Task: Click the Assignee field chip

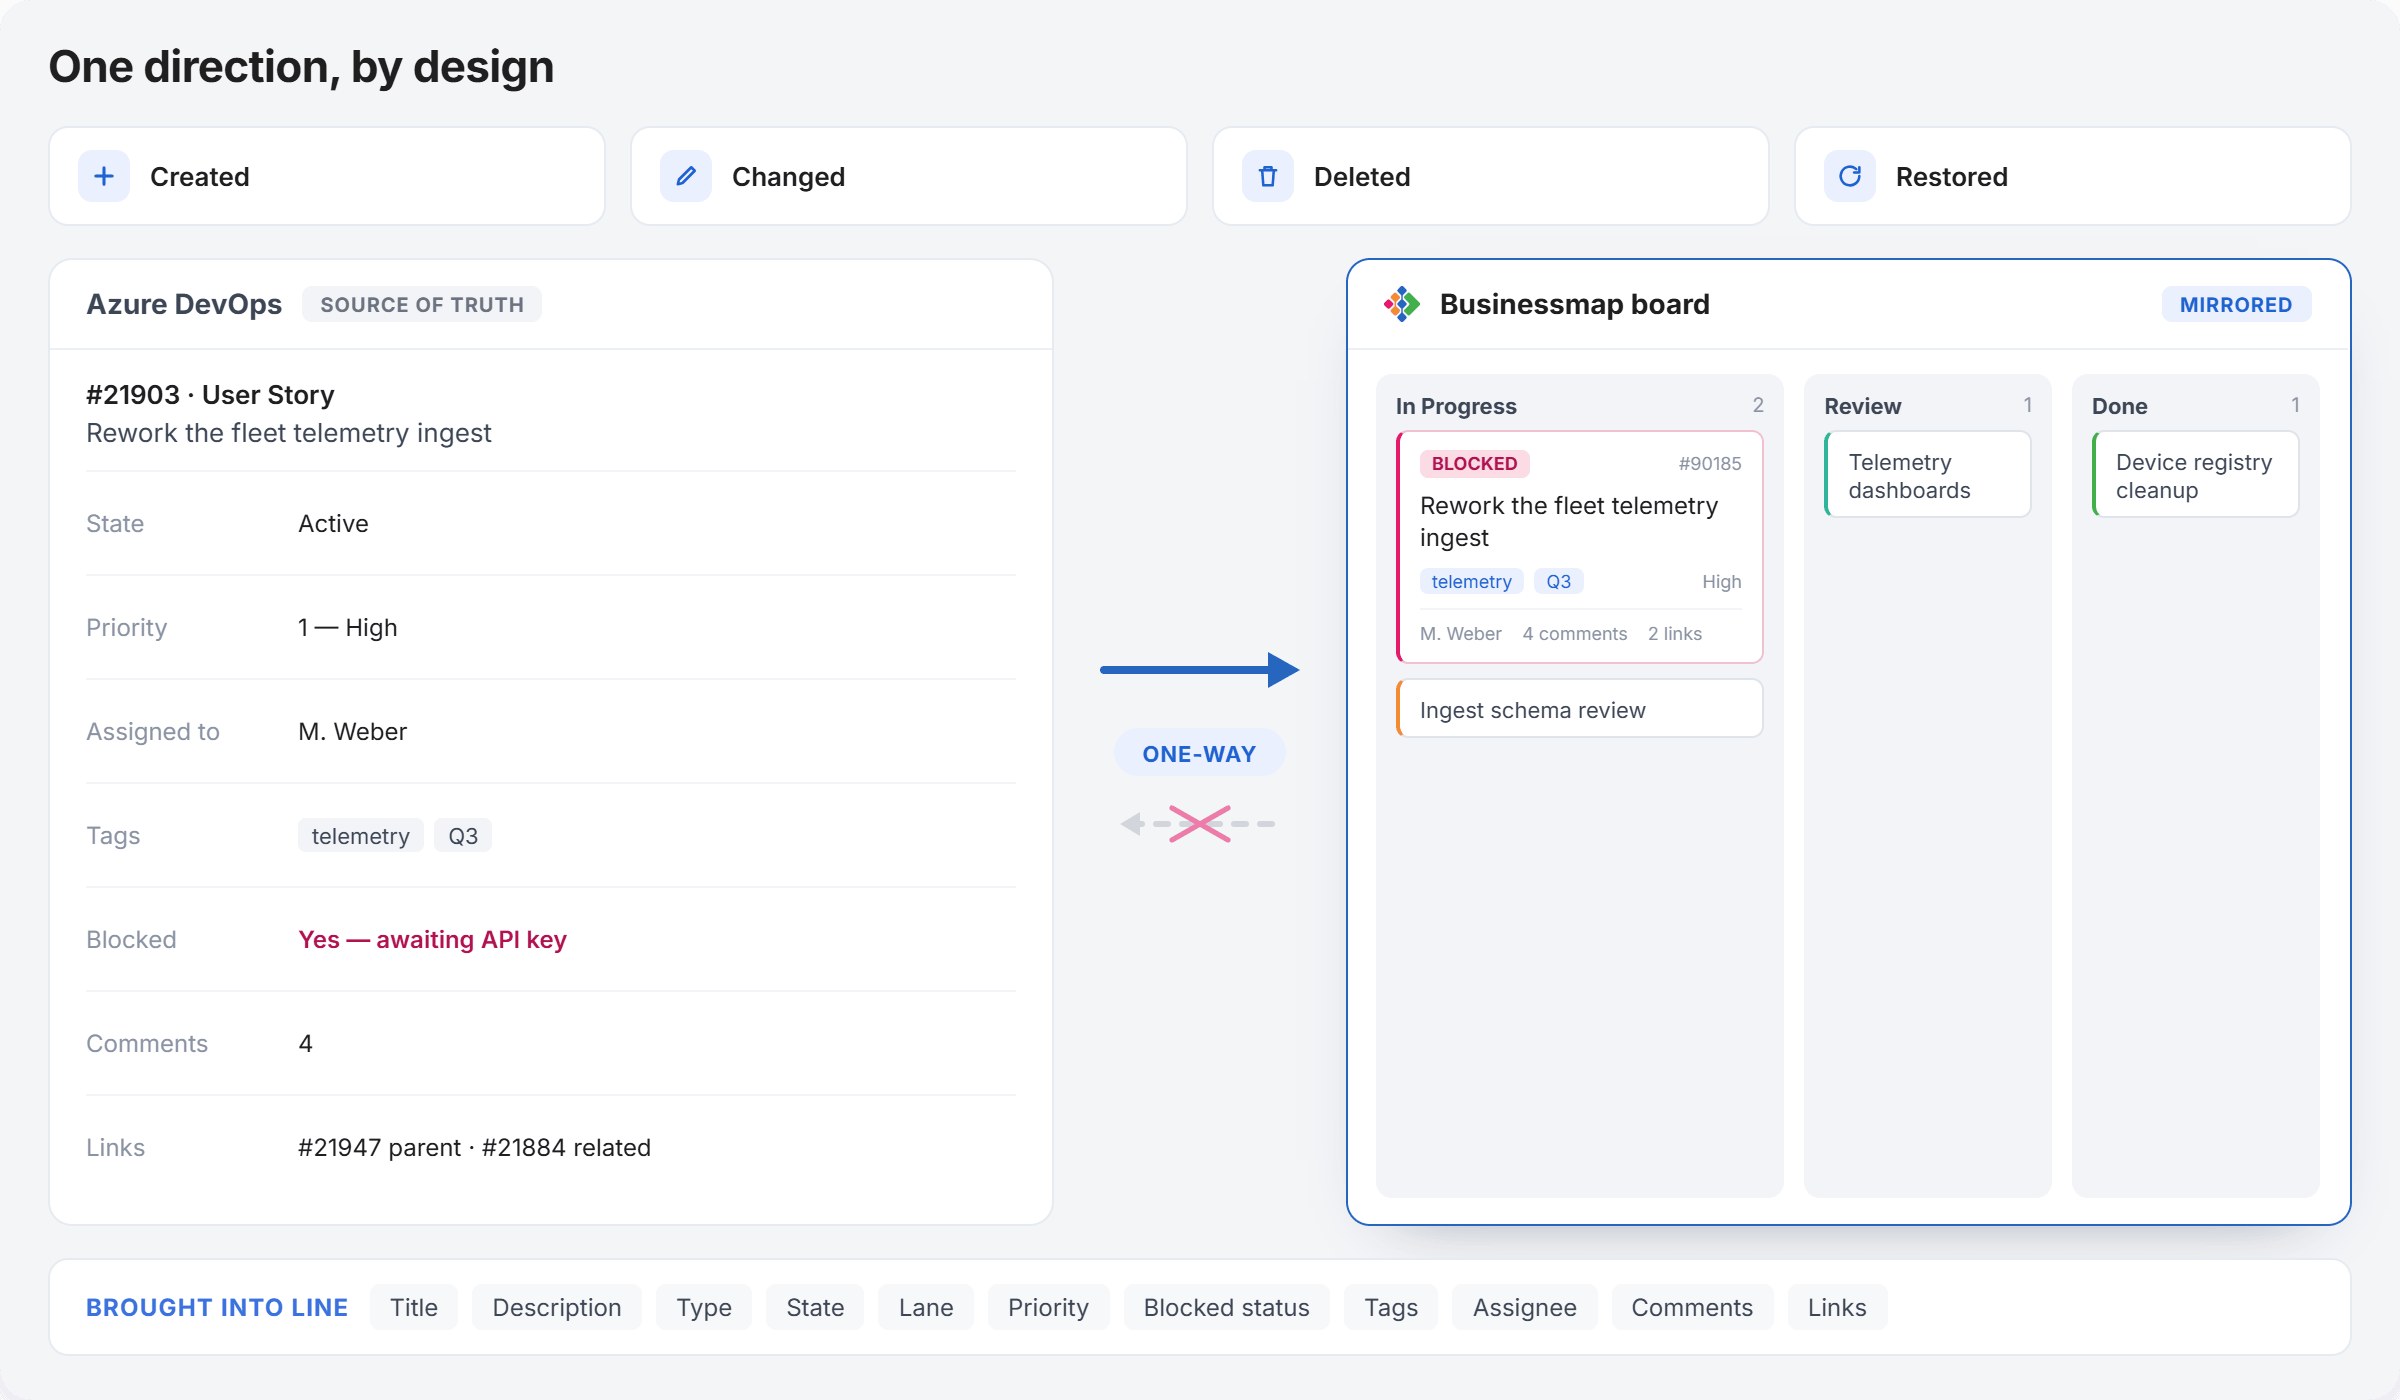Action: tap(1525, 1308)
